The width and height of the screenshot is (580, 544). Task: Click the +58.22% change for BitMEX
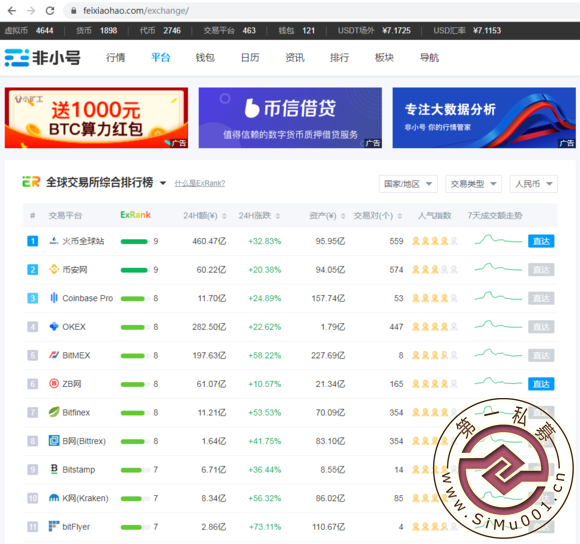[x=264, y=355]
